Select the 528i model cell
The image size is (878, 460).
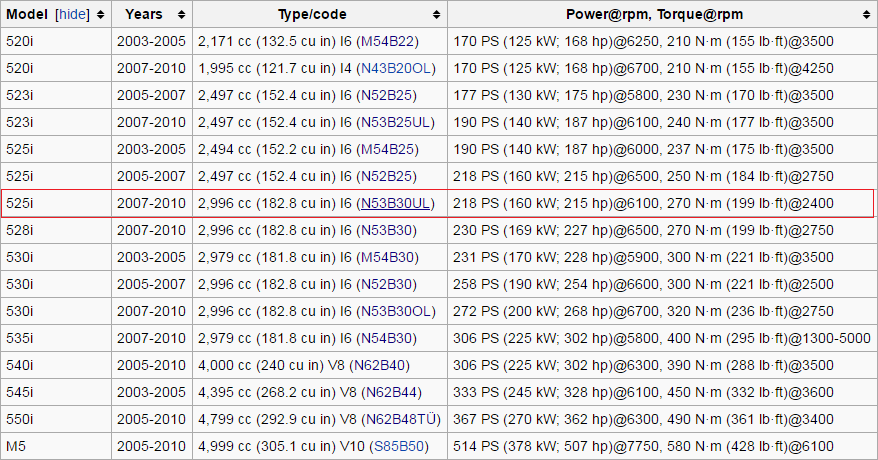56,230
